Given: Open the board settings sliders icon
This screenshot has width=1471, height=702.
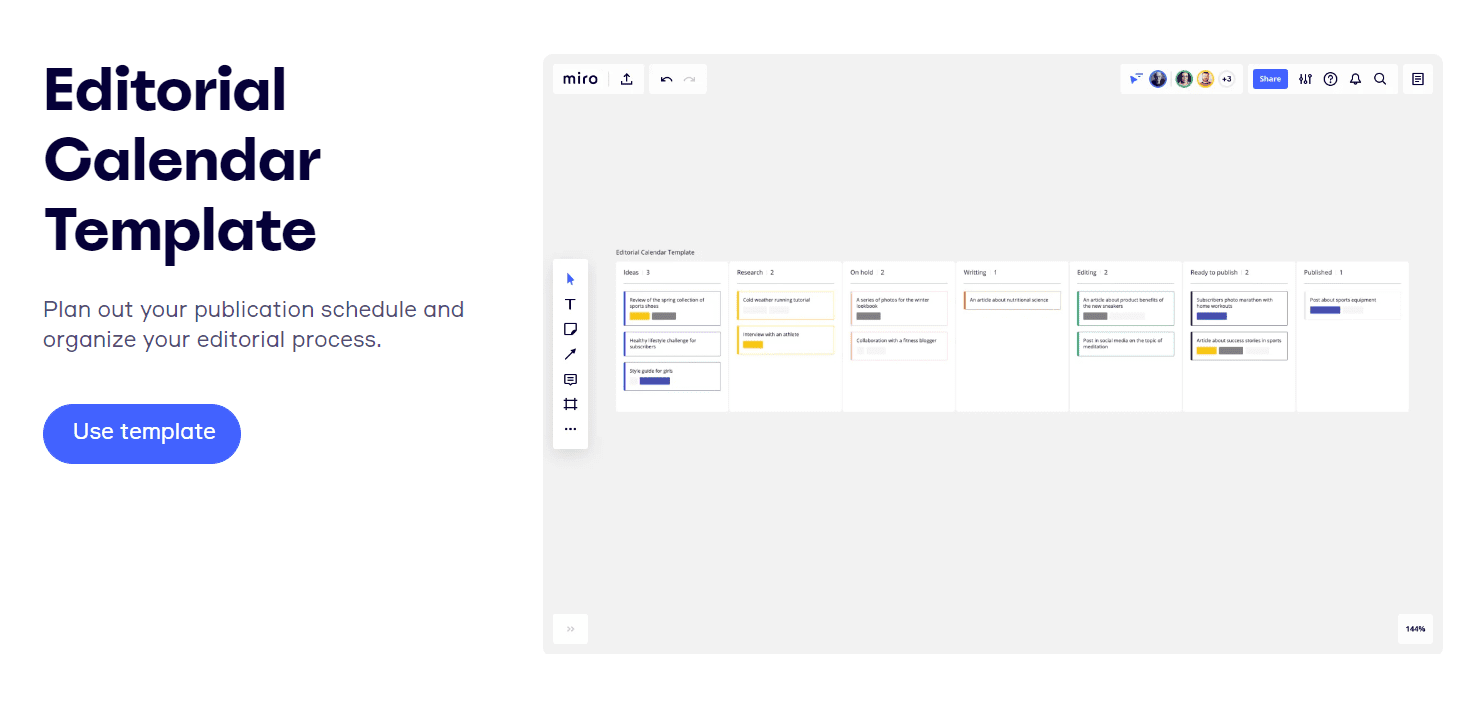Looking at the screenshot, I should (1305, 79).
